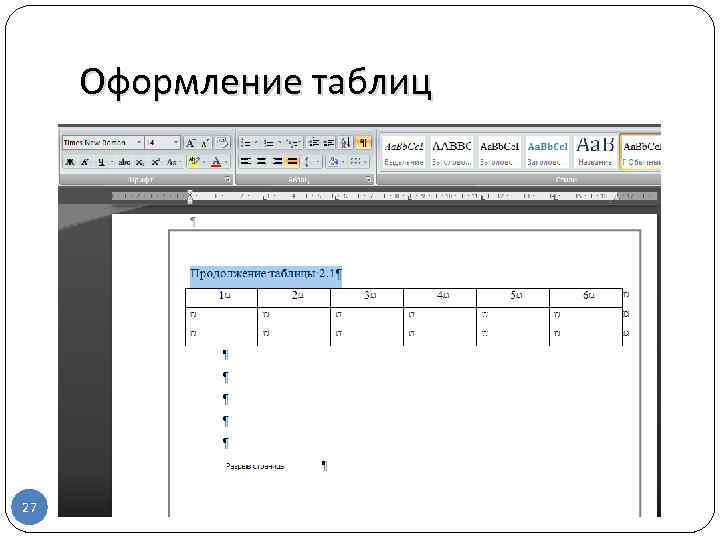Increase font size with grow button

[190, 143]
